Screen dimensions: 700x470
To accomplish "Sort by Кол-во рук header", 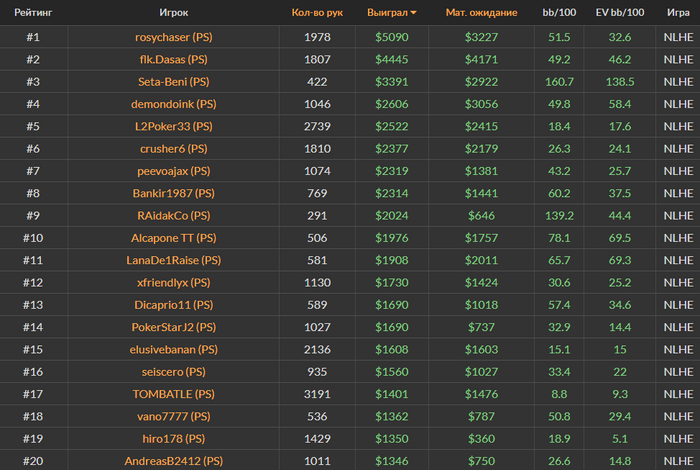I will [x=317, y=13].
